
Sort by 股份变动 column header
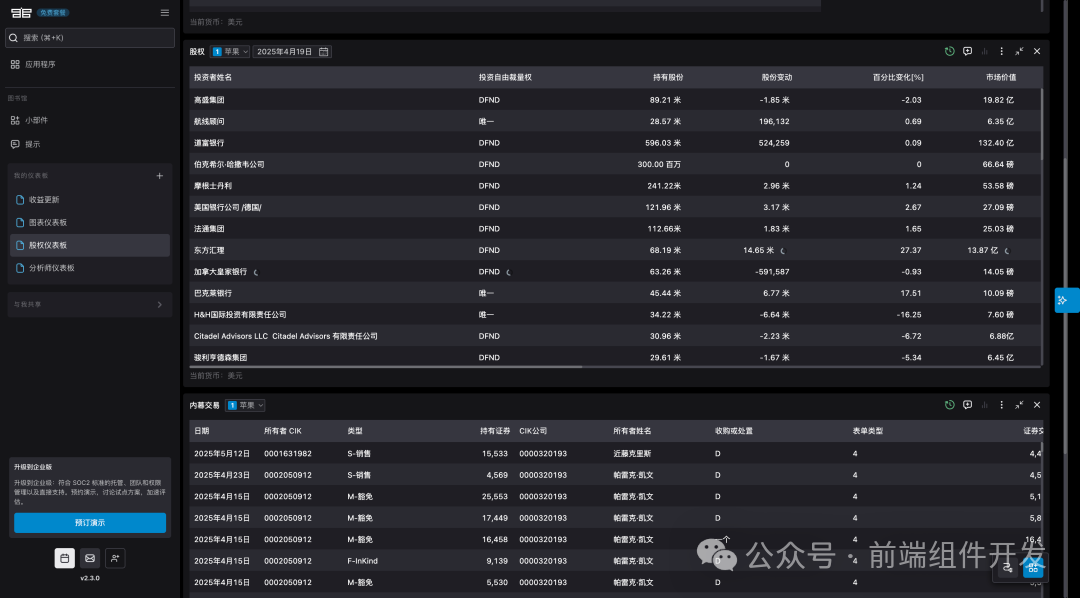776,78
